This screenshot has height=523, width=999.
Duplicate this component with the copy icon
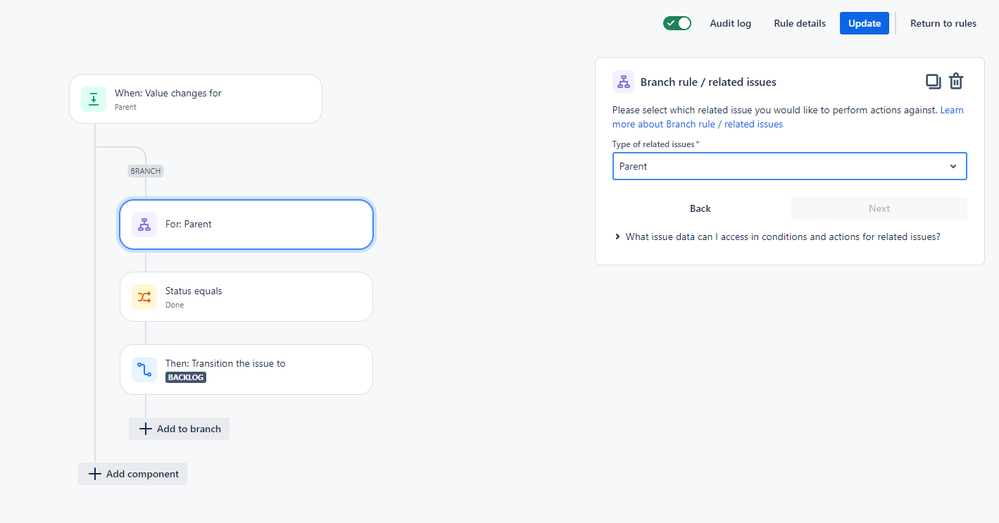coord(932,82)
